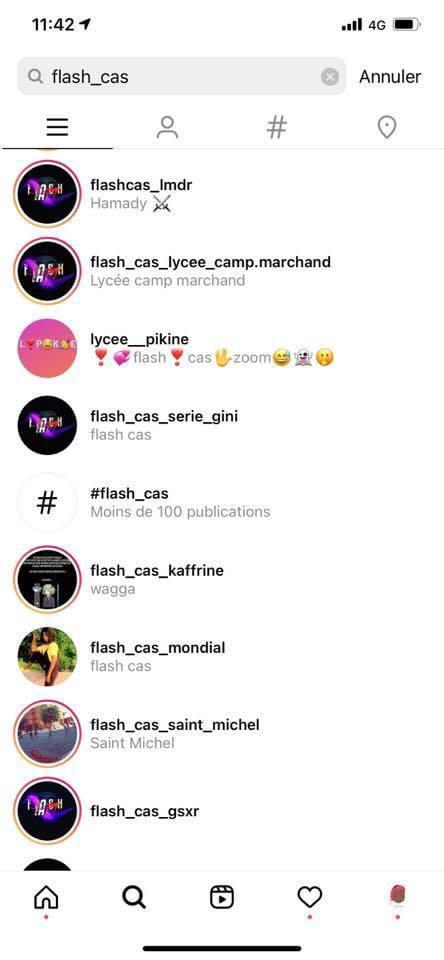Viewport: 444px width, 960px height.
Task: Open the heart Activity icon
Action: [309, 897]
